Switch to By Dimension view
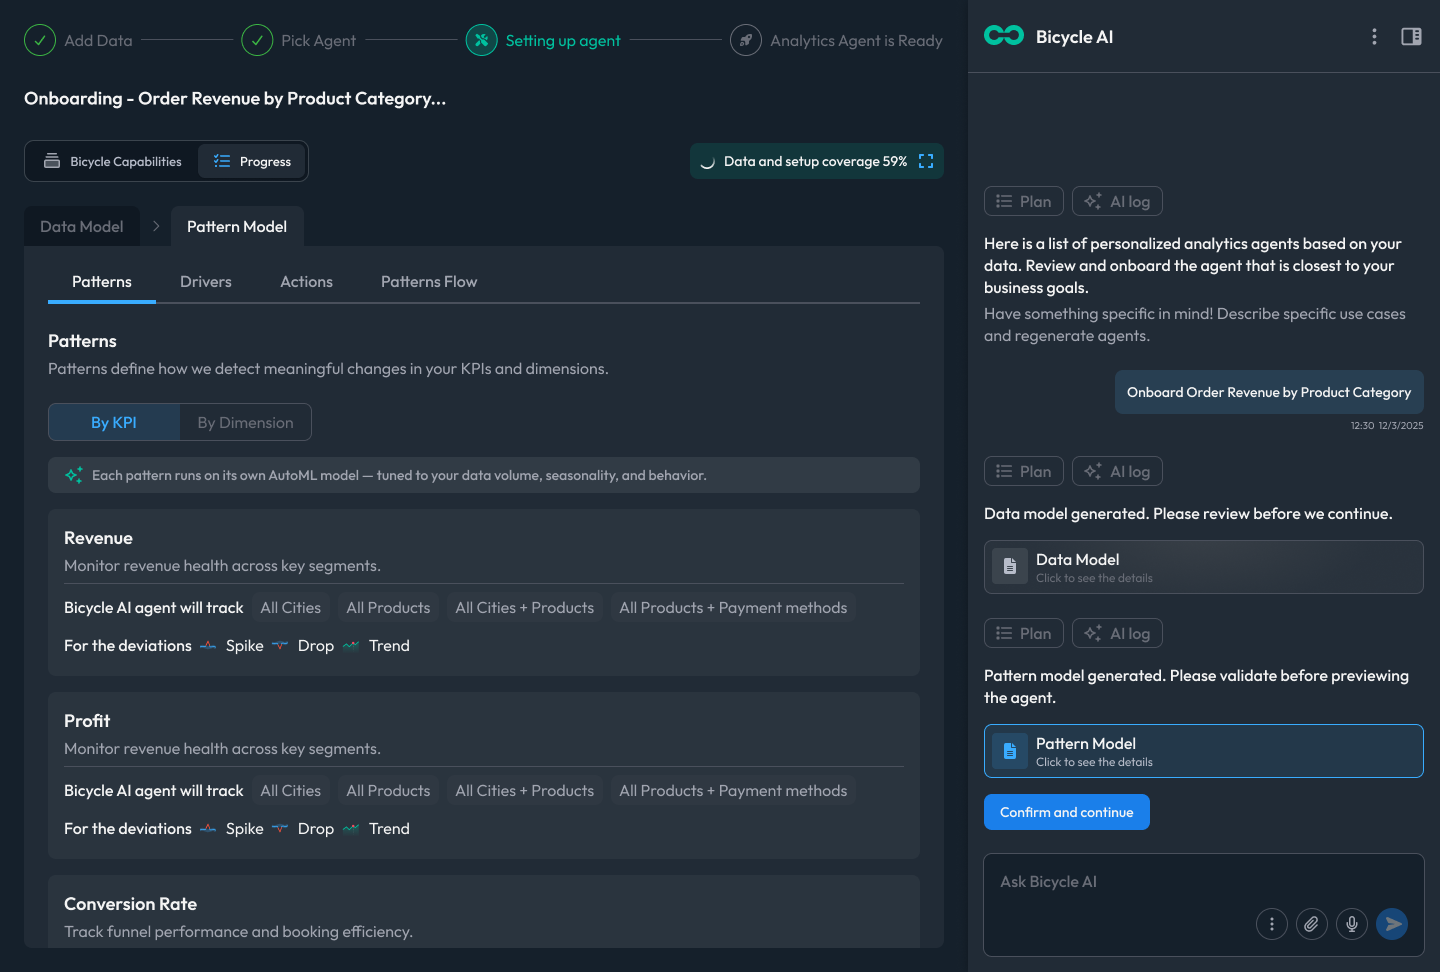Image resolution: width=1440 pixels, height=972 pixels. [246, 422]
